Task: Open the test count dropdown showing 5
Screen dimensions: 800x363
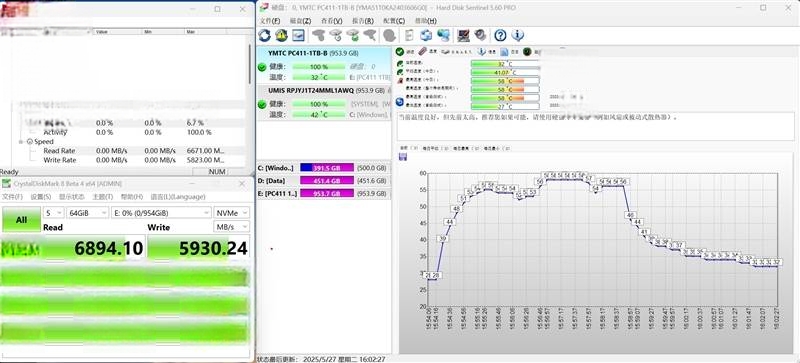Action: (54, 212)
